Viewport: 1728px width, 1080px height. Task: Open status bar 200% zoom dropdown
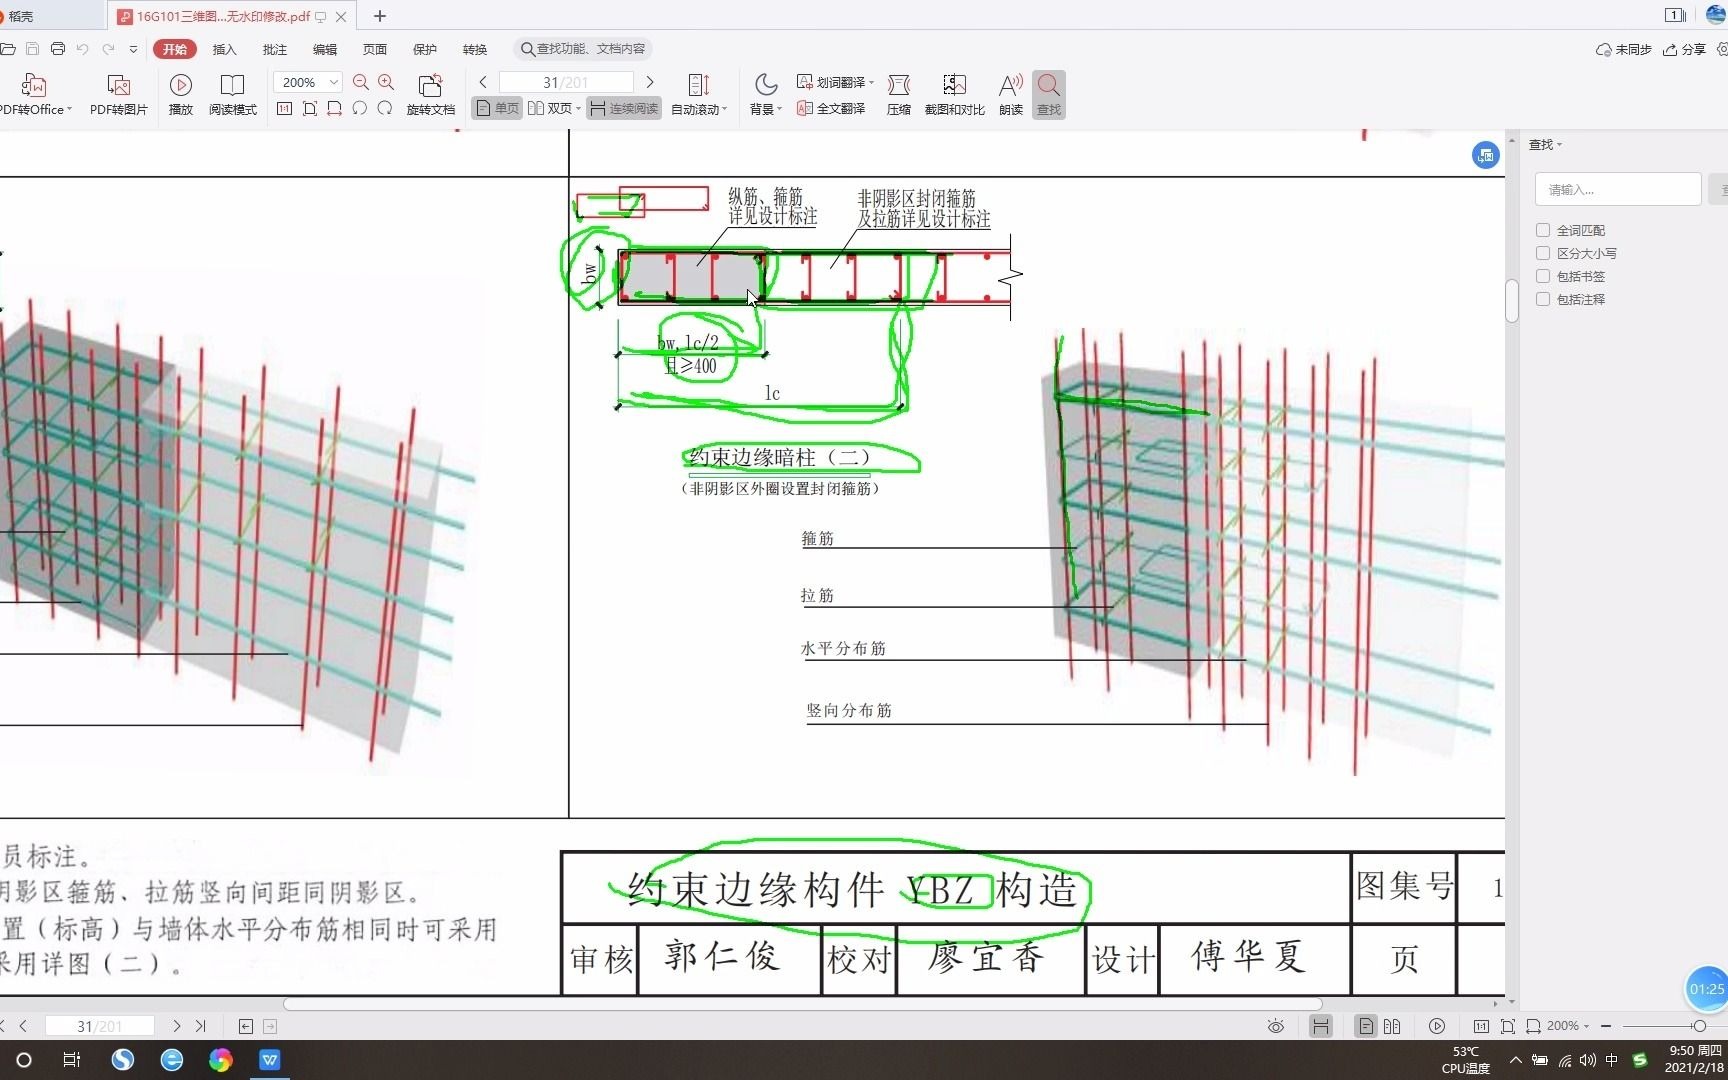(x=1586, y=1026)
